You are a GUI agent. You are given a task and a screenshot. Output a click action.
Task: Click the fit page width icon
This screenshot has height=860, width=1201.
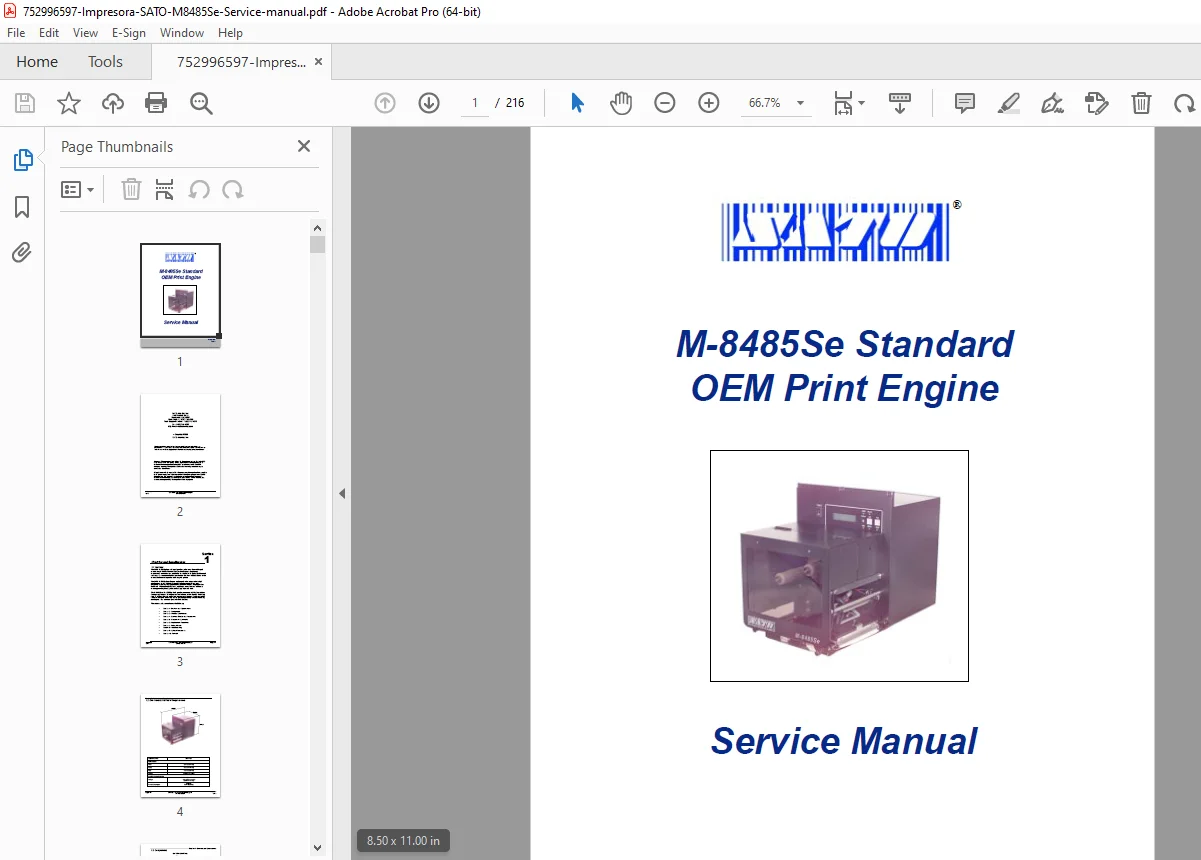click(843, 103)
